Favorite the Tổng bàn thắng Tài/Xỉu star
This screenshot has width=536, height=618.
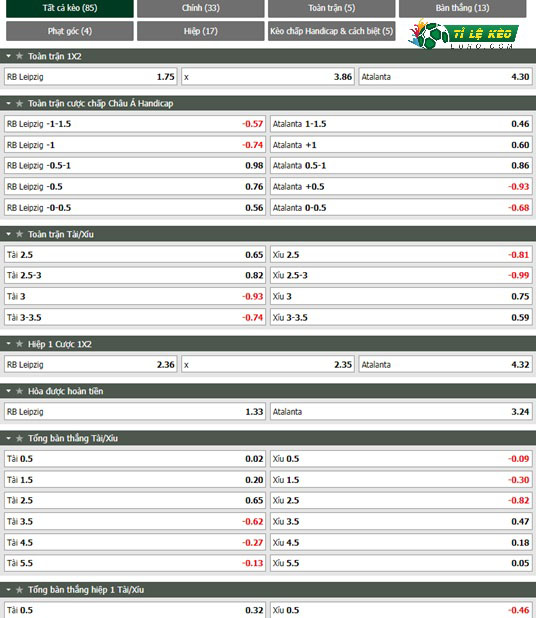coord(19,438)
